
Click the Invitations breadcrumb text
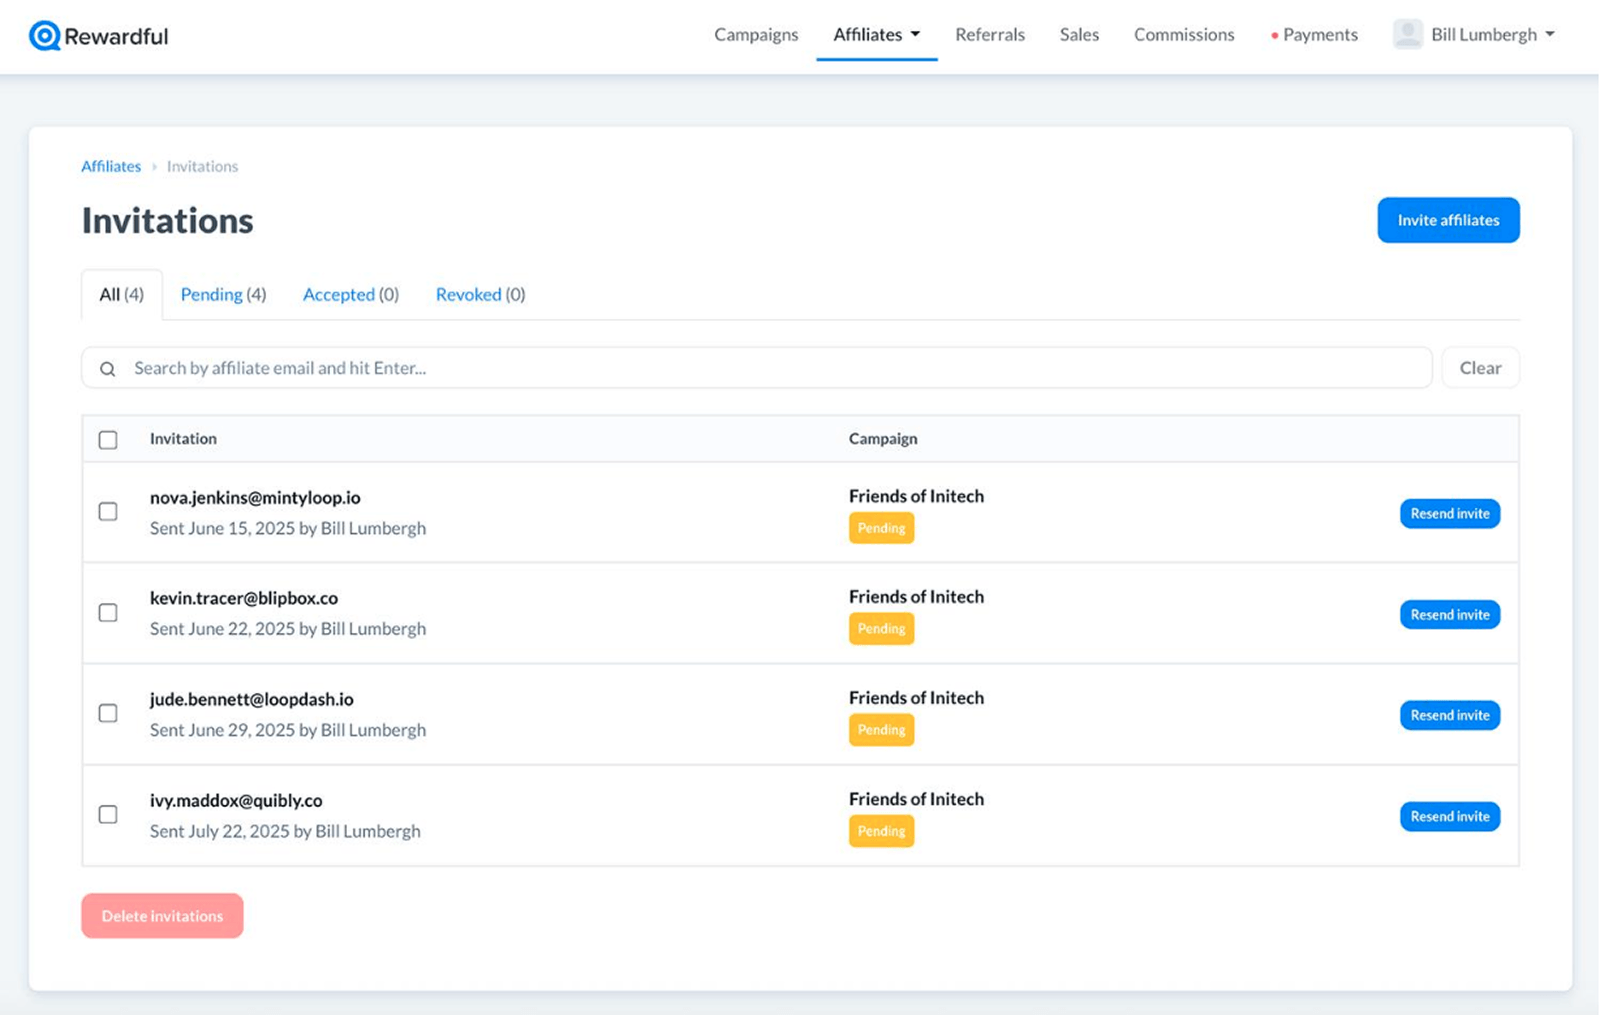[202, 166]
